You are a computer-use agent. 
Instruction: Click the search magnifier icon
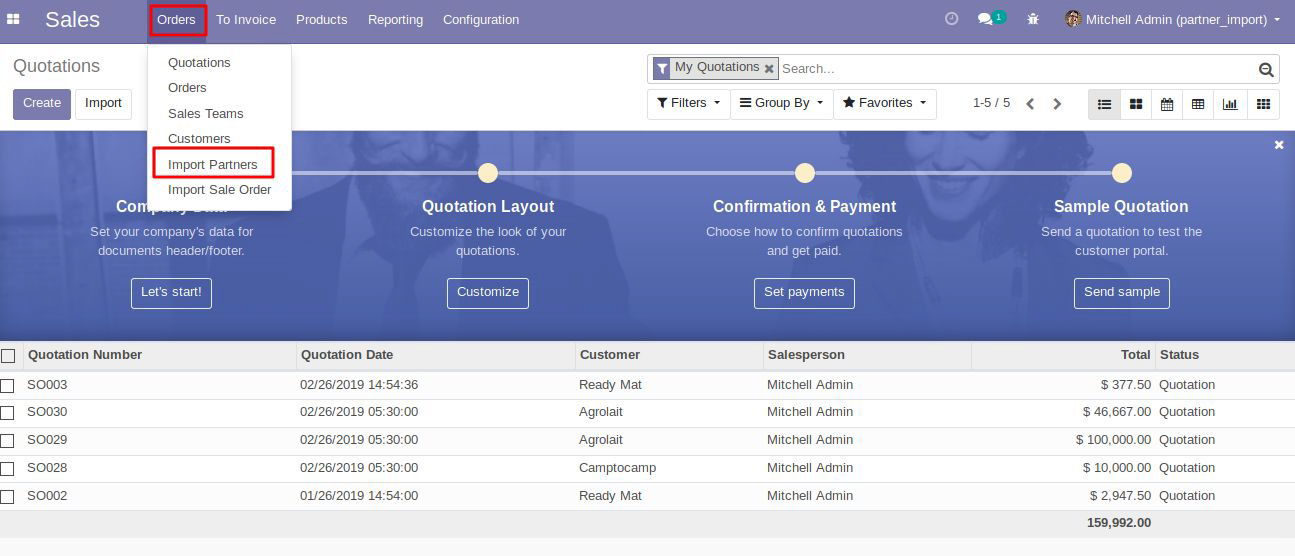(x=1266, y=69)
